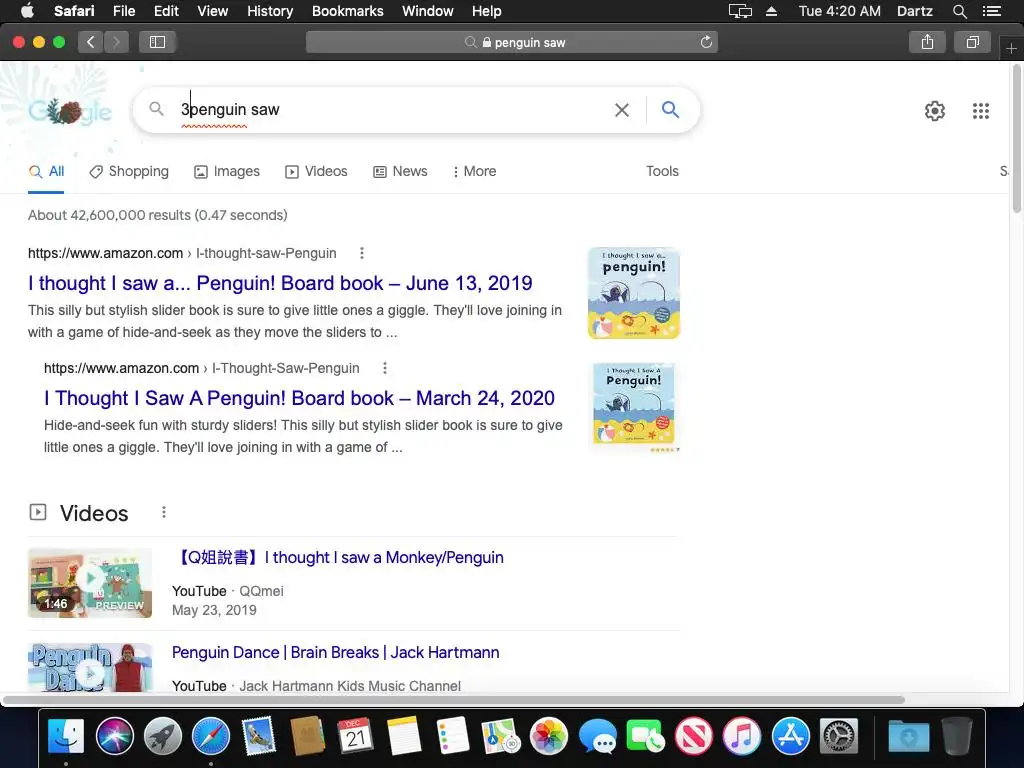Open the March 24, 2020 result's book cover image
Viewport: 1024px width, 768px height.
[x=633, y=408]
